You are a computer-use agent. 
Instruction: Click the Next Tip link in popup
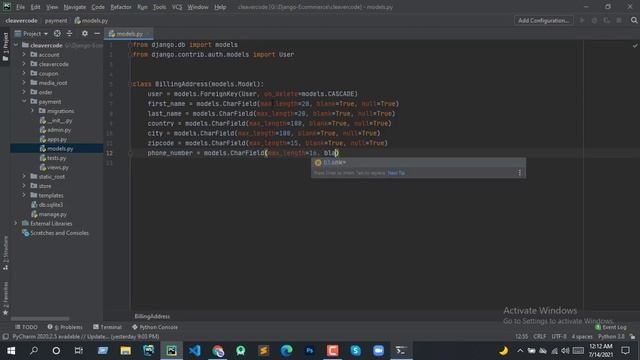396,173
